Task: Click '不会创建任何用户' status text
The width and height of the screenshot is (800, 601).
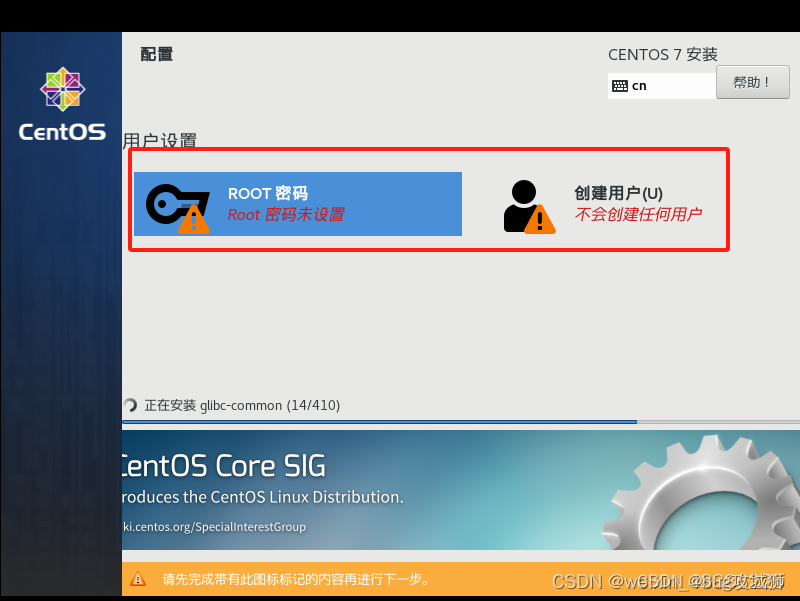Action: (638, 214)
